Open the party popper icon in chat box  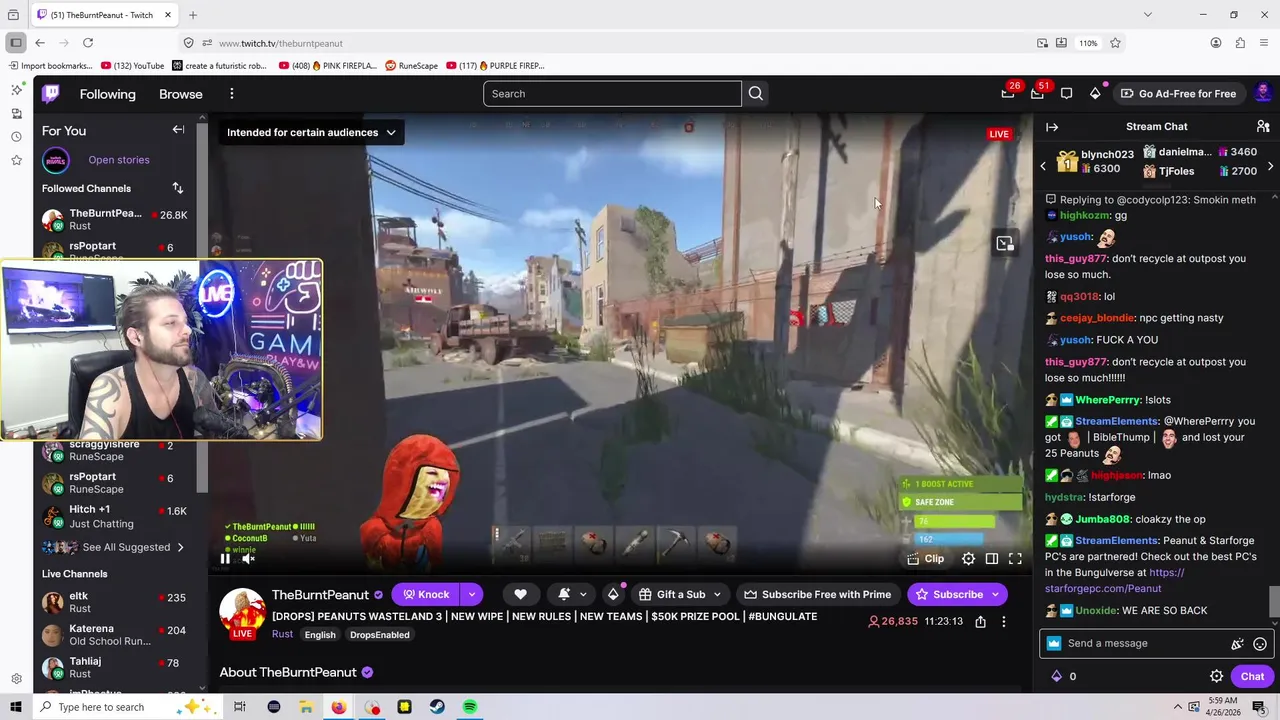[1238, 644]
